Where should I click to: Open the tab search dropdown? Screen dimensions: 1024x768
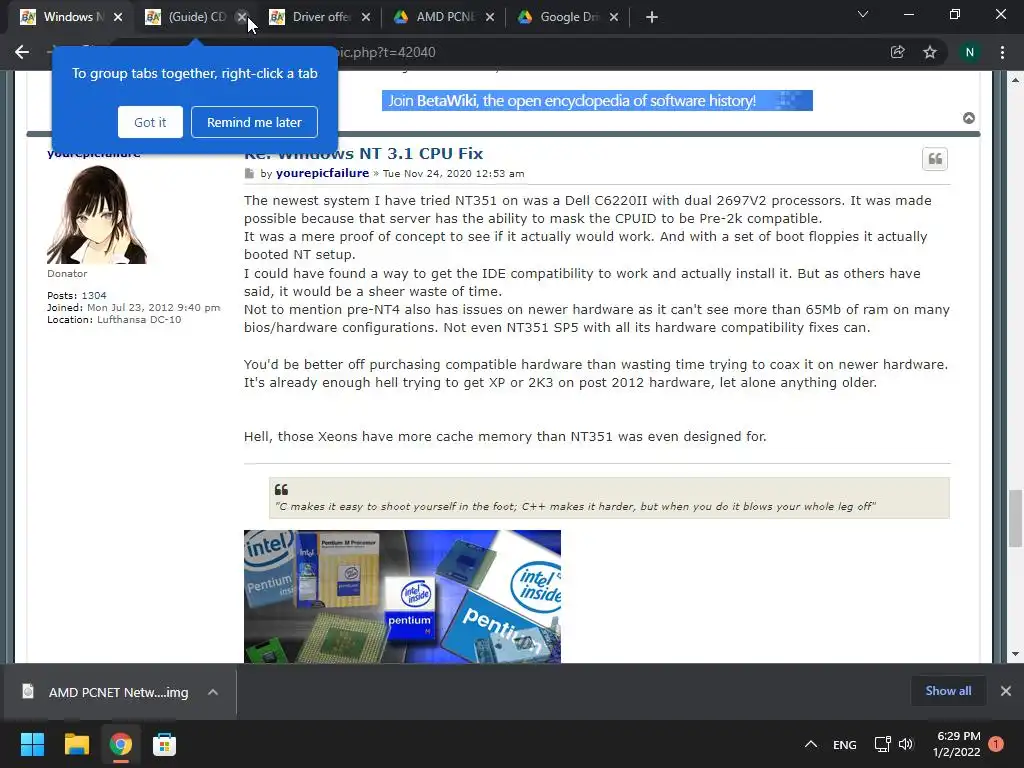[863, 14]
